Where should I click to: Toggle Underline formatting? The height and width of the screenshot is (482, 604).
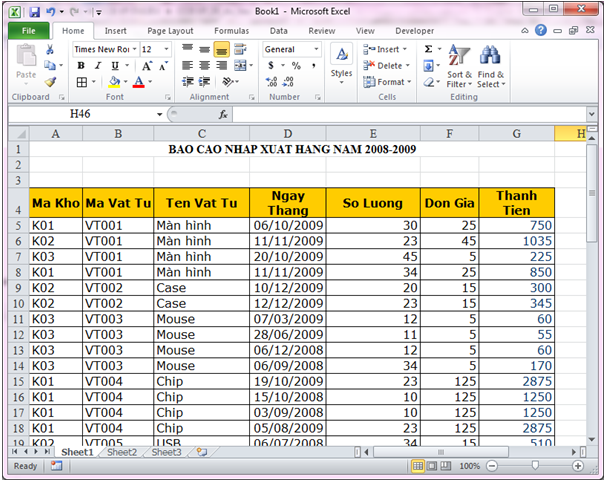point(115,66)
